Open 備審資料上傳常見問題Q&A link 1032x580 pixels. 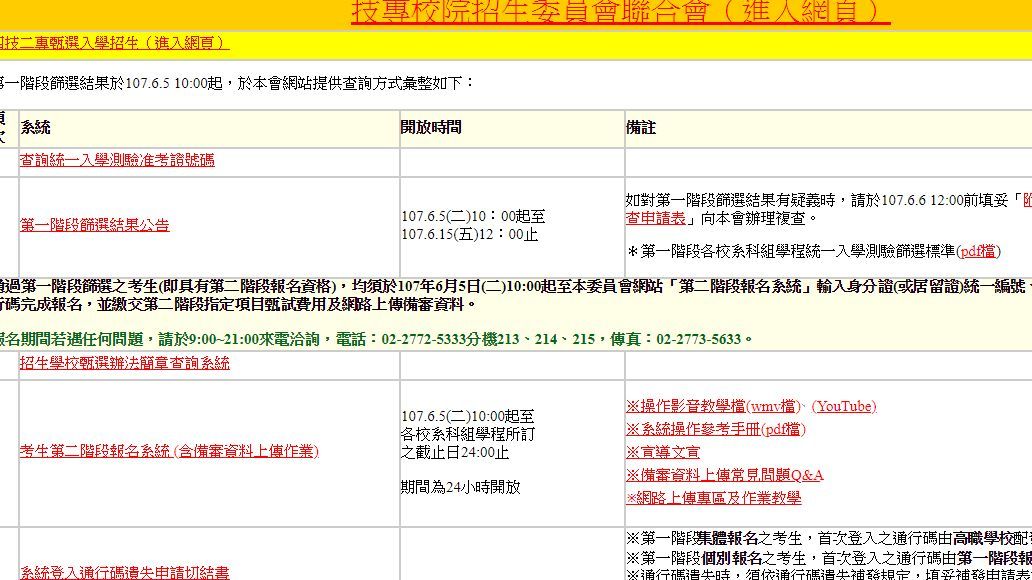coord(725,475)
